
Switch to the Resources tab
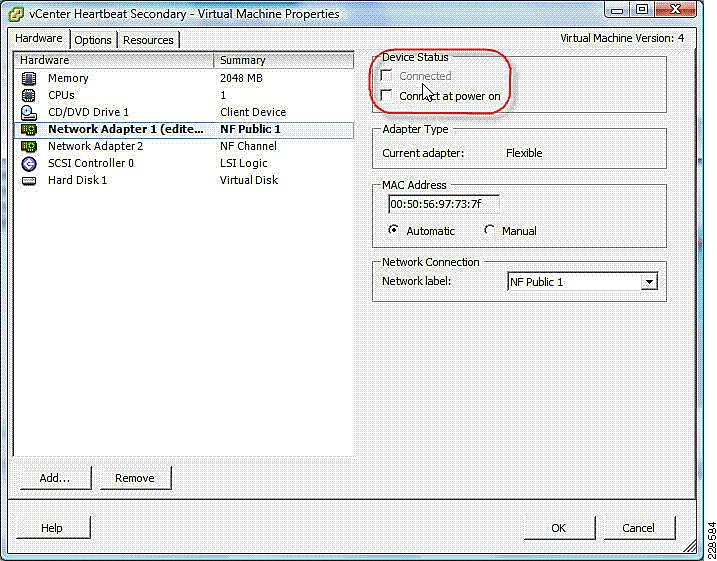(148, 40)
